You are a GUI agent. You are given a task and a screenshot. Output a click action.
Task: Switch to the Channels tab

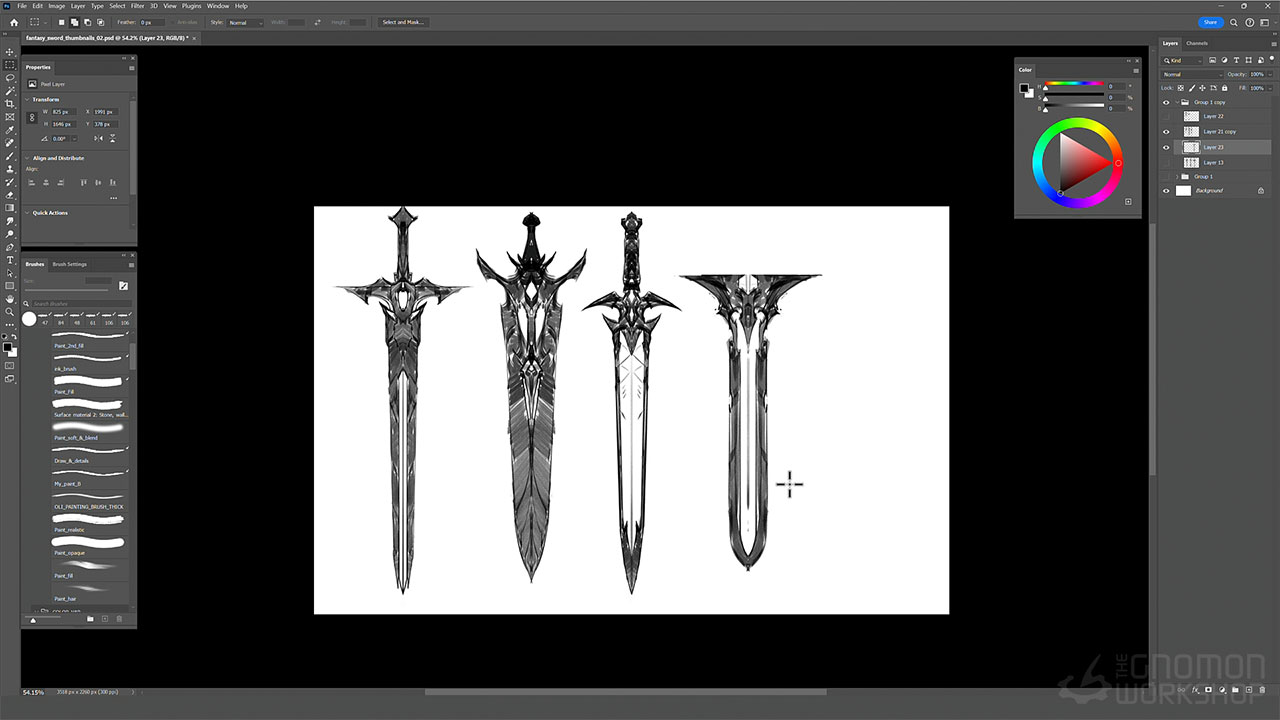click(1197, 43)
